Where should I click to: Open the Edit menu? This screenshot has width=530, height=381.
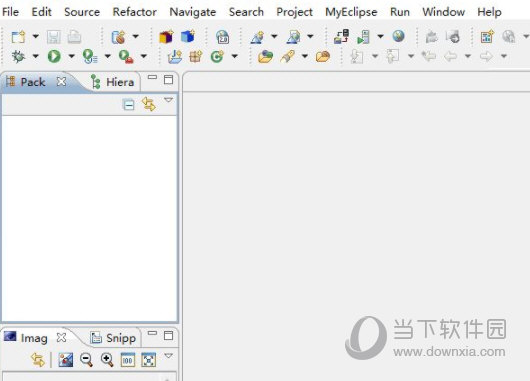point(42,12)
